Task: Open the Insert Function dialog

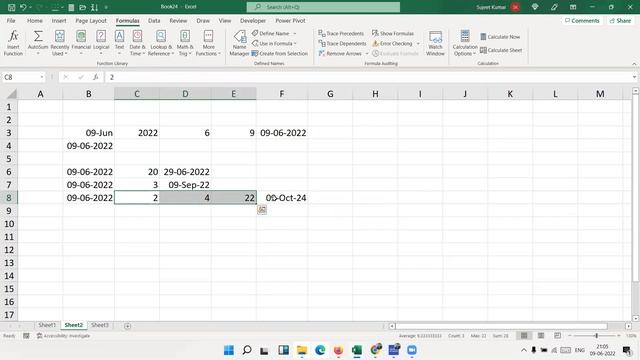Action: point(13,42)
